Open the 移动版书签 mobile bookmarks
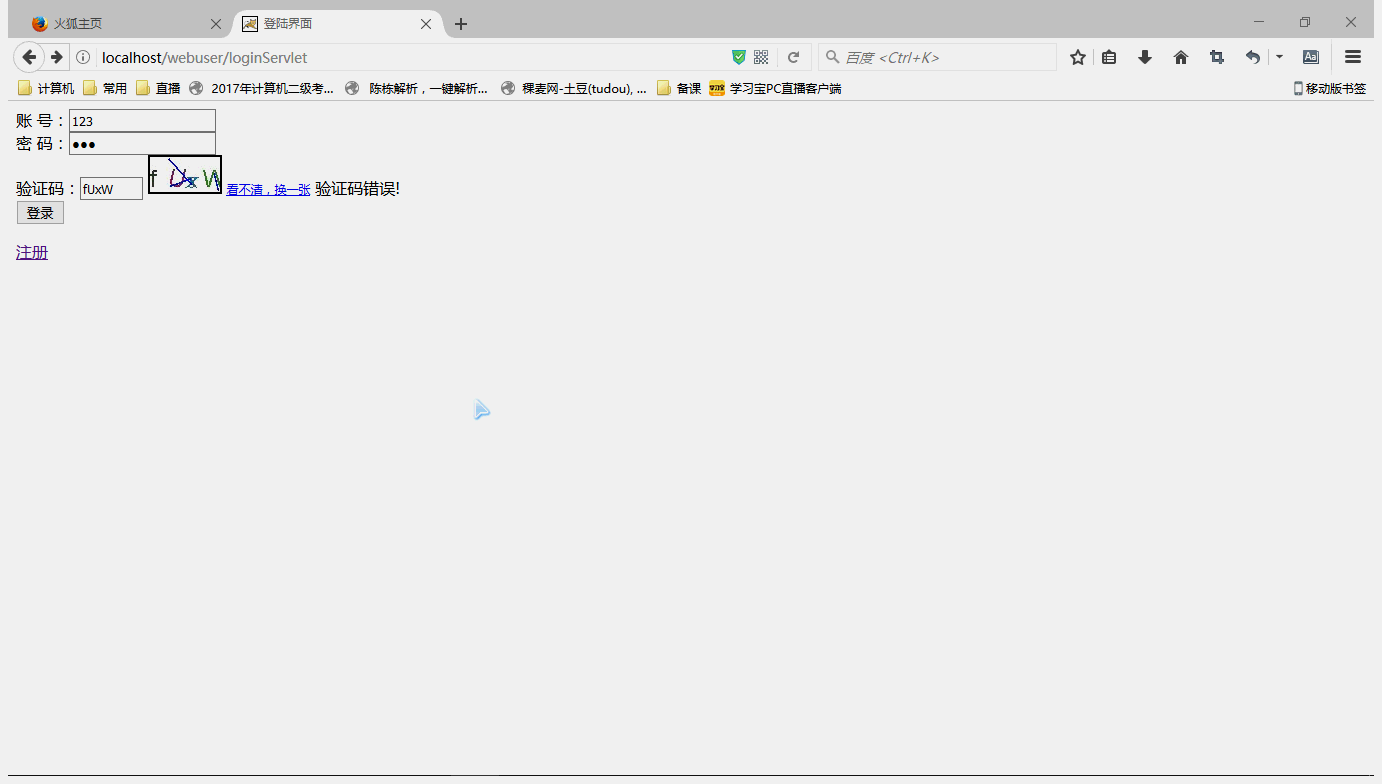This screenshot has width=1382, height=784. pos(1329,88)
